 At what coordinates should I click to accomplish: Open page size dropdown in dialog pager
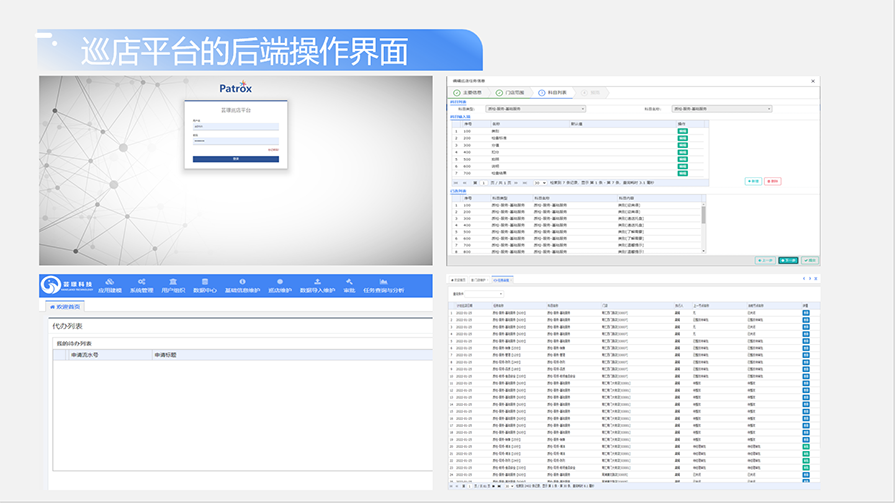(x=540, y=183)
